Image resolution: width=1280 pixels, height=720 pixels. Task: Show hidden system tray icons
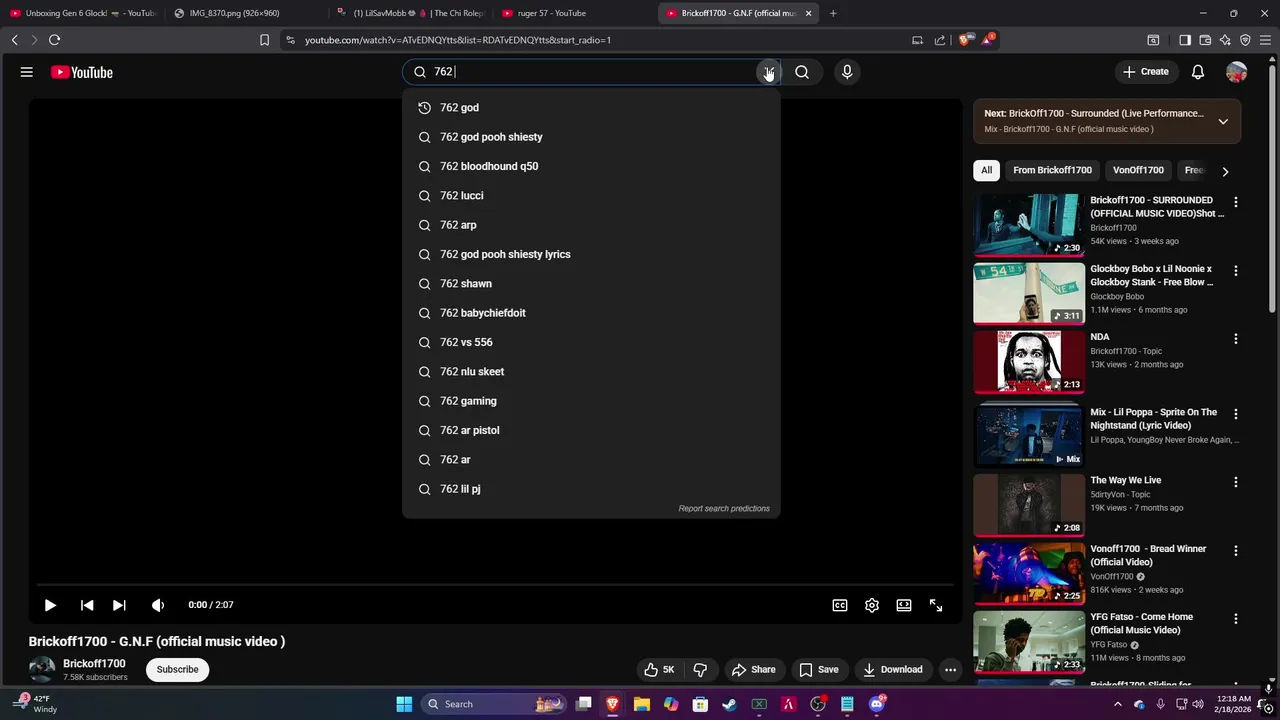pyautogui.click(x=1120, y=704)
